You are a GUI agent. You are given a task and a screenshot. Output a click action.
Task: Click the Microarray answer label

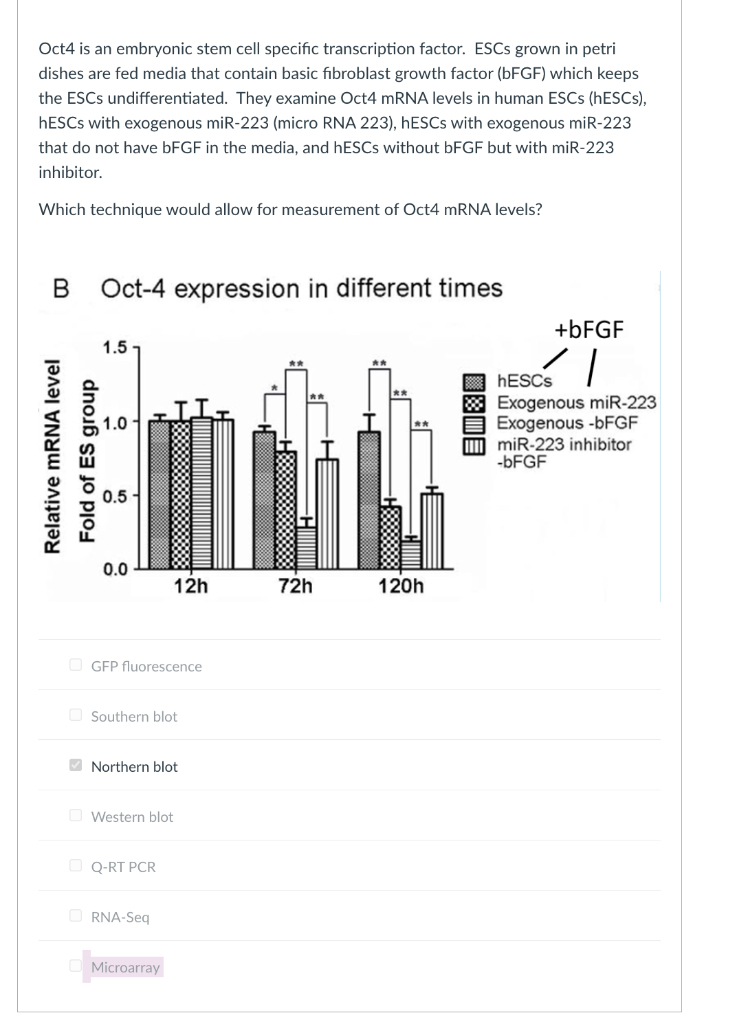coord(125,967)
